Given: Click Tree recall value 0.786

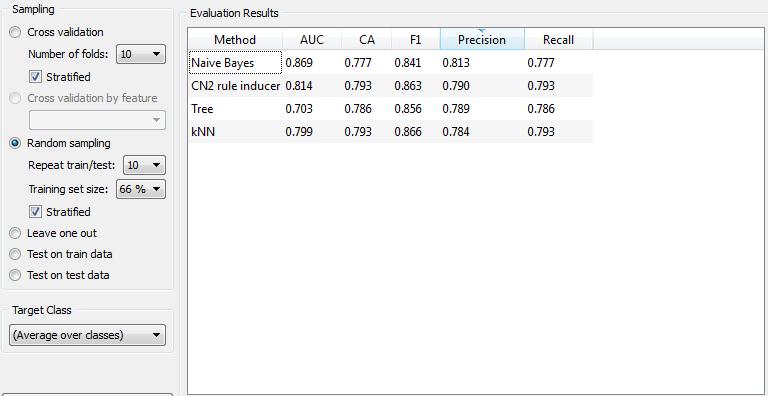Looking at the screenshot, I should pyautogui.click(x=541, y=109).
